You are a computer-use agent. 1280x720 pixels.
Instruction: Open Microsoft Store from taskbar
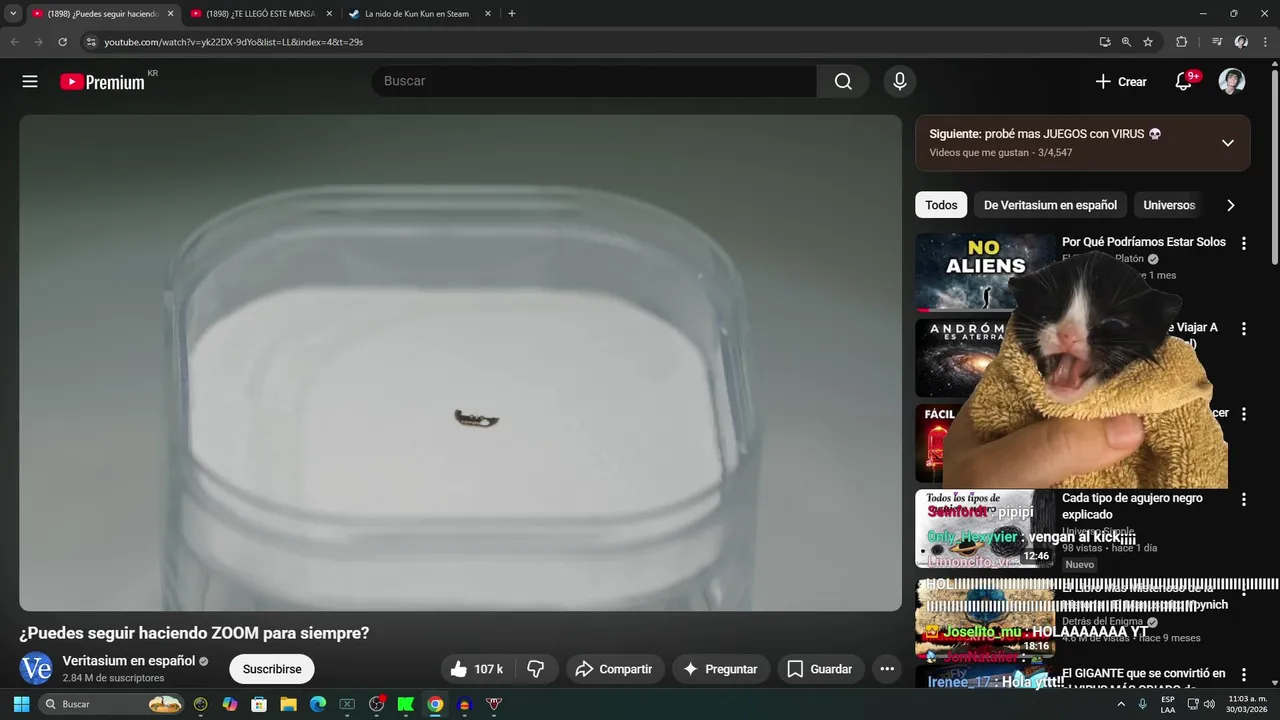pyautogui.click(x=259, y=704)
